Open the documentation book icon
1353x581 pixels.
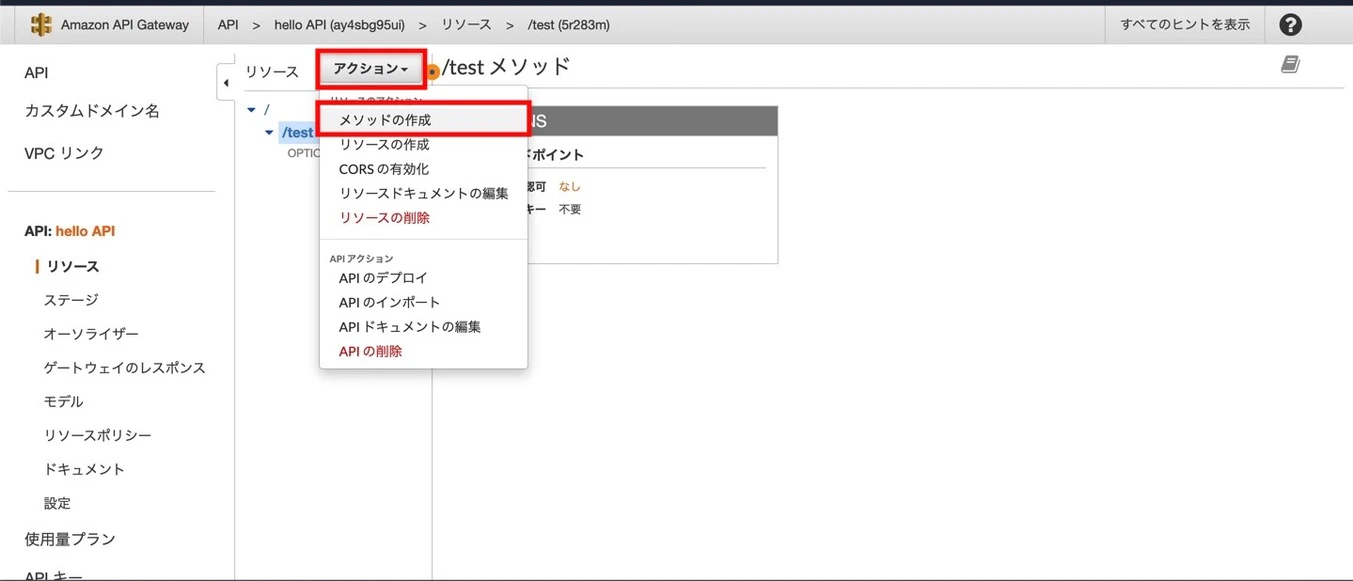coord(1290,65)
